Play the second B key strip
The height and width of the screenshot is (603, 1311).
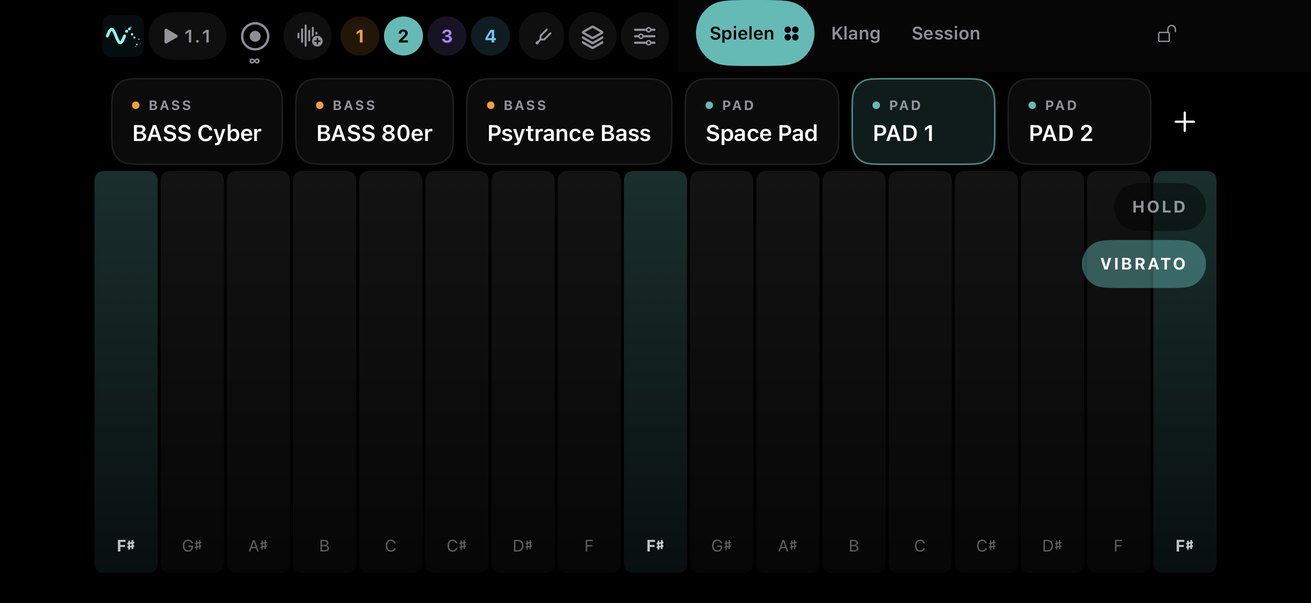click(854, 372)
